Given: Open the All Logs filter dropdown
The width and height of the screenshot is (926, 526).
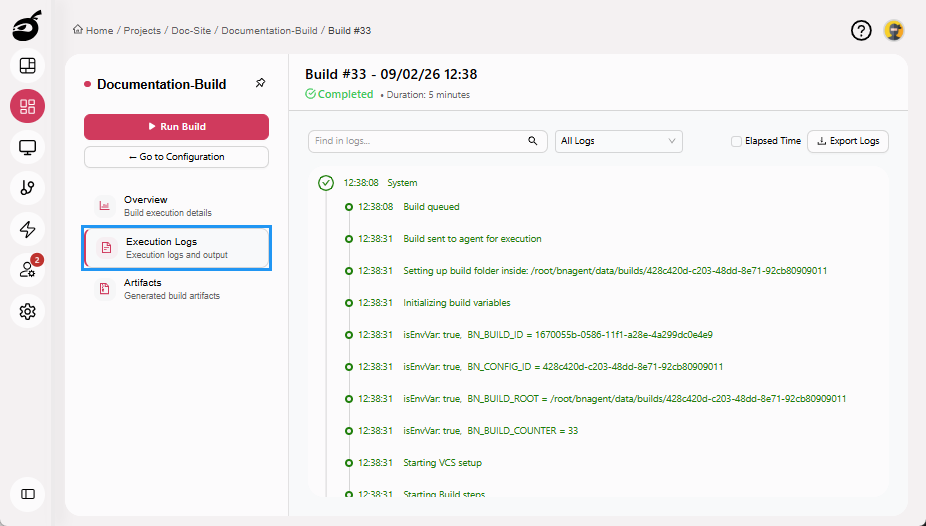Looking at the screenshot, I should tap(618, 141).
